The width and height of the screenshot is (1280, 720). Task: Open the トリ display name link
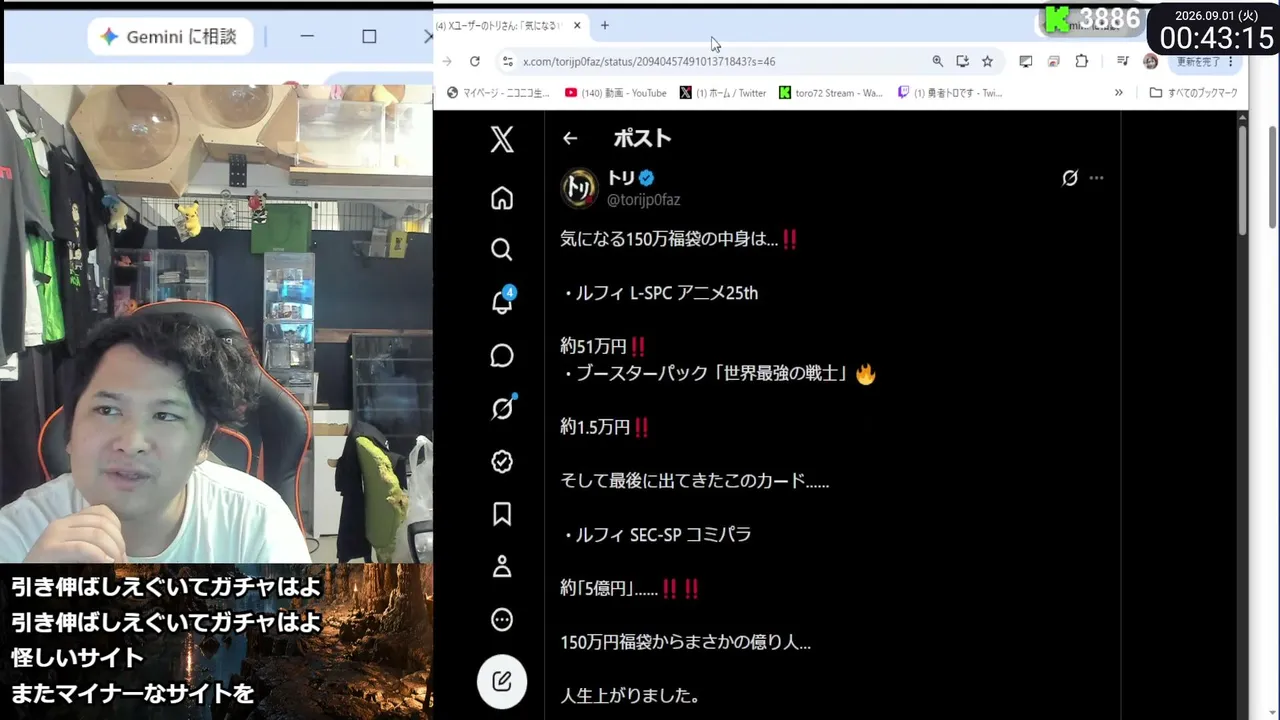point(622,178)
